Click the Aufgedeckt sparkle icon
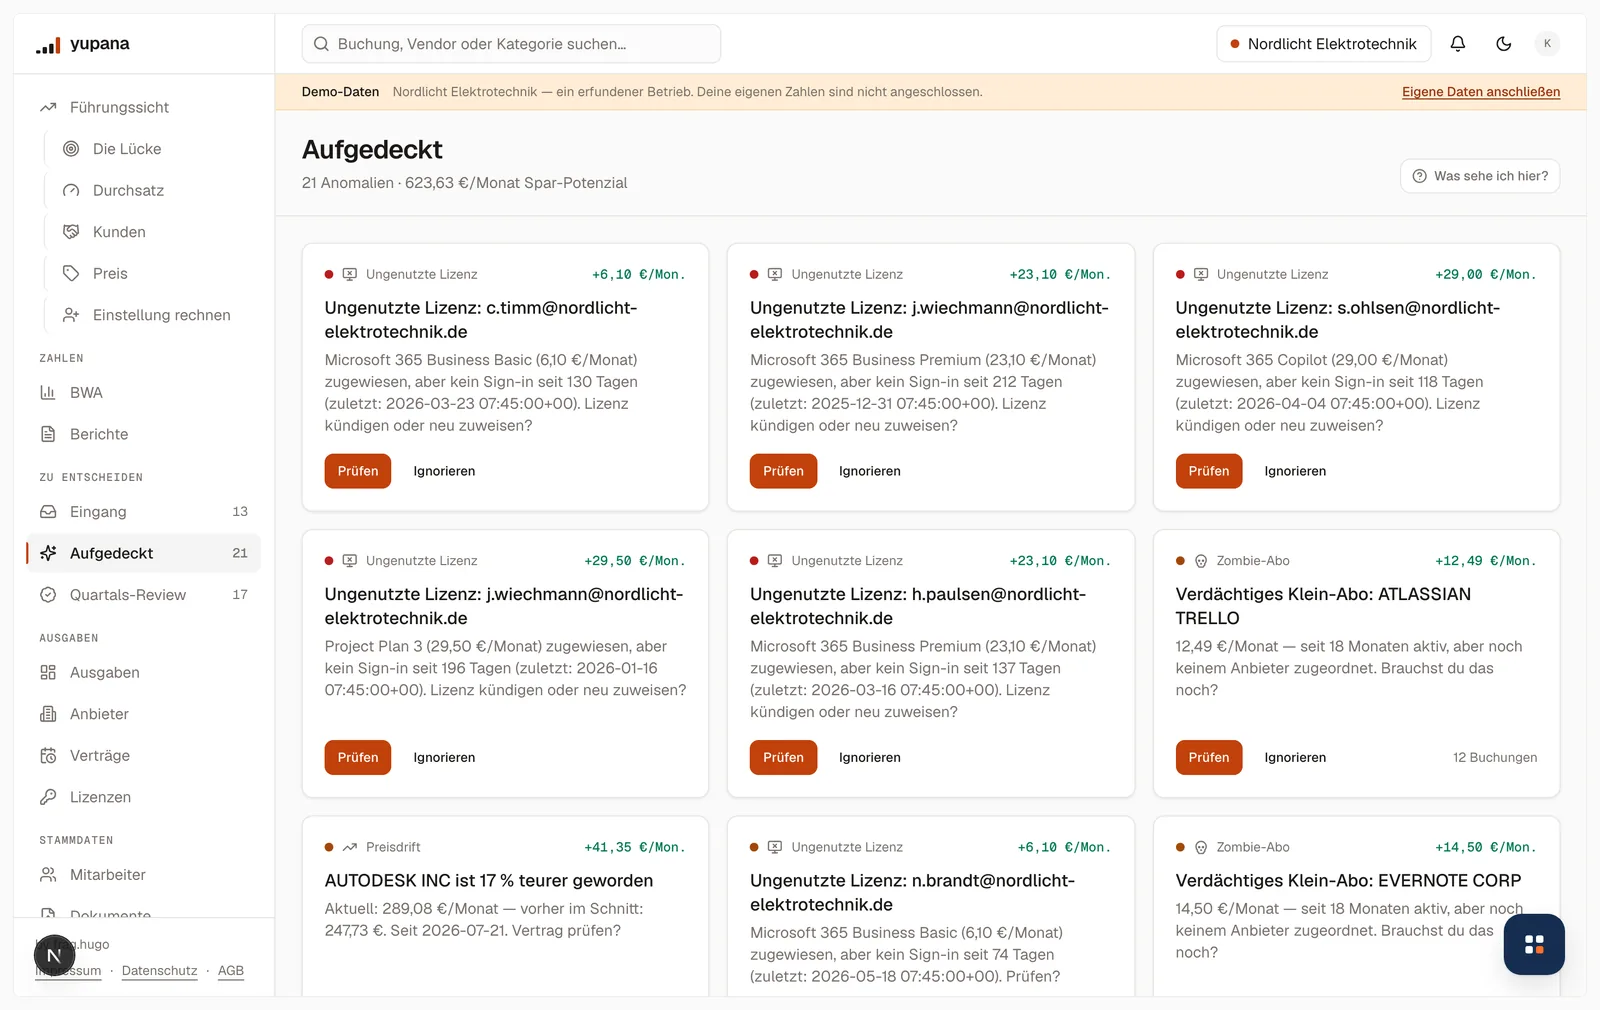 (48, 553)
